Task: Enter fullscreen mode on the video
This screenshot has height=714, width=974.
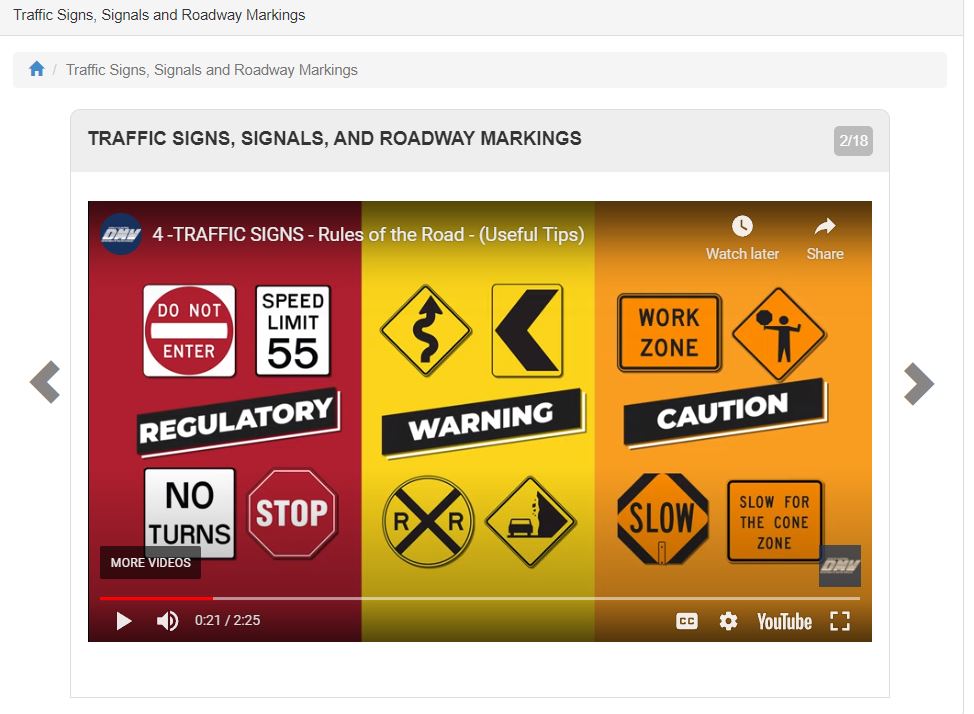Action: pos(840,621)
